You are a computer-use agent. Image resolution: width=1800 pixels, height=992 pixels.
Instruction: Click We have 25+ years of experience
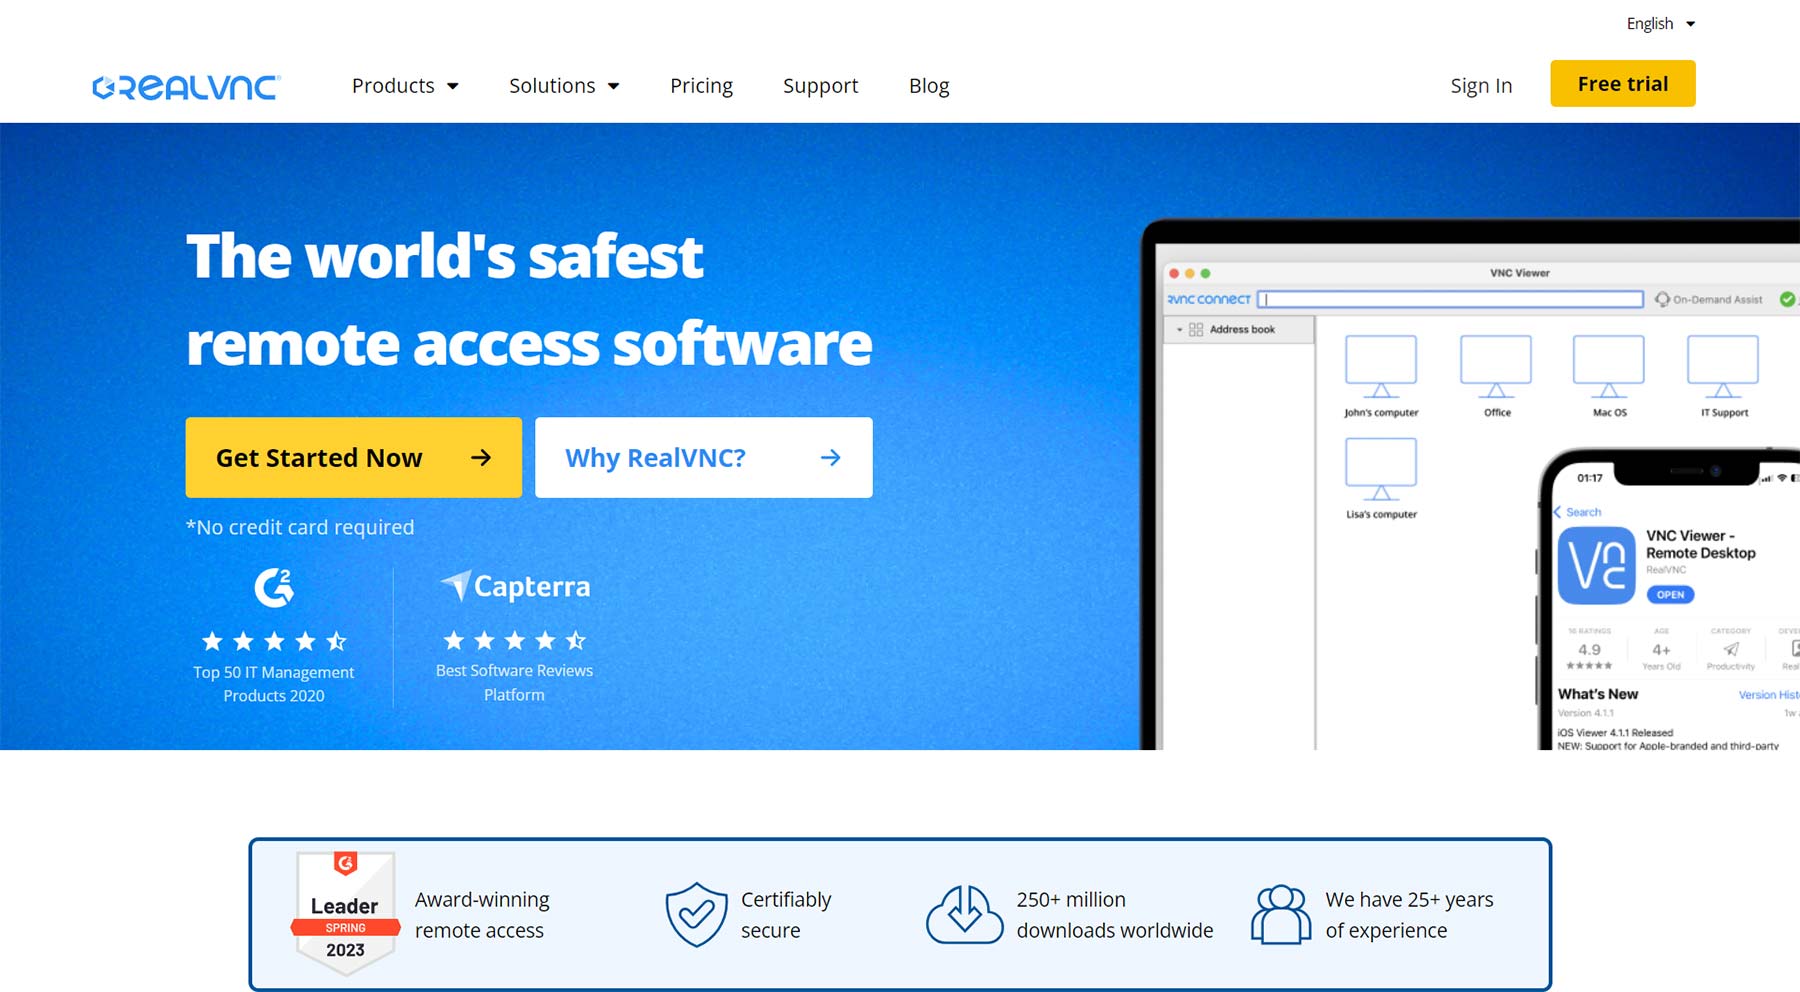point(1409,914)
